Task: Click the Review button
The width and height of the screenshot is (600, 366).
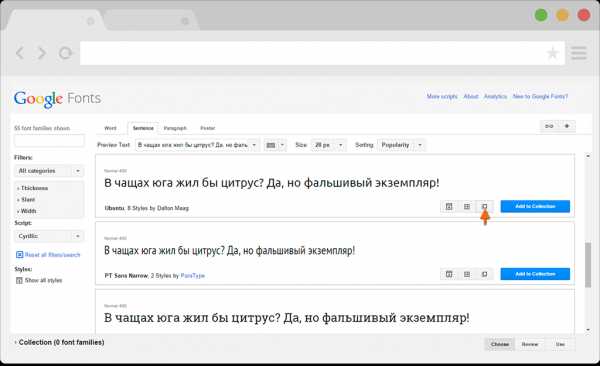Action: point(530,344)
